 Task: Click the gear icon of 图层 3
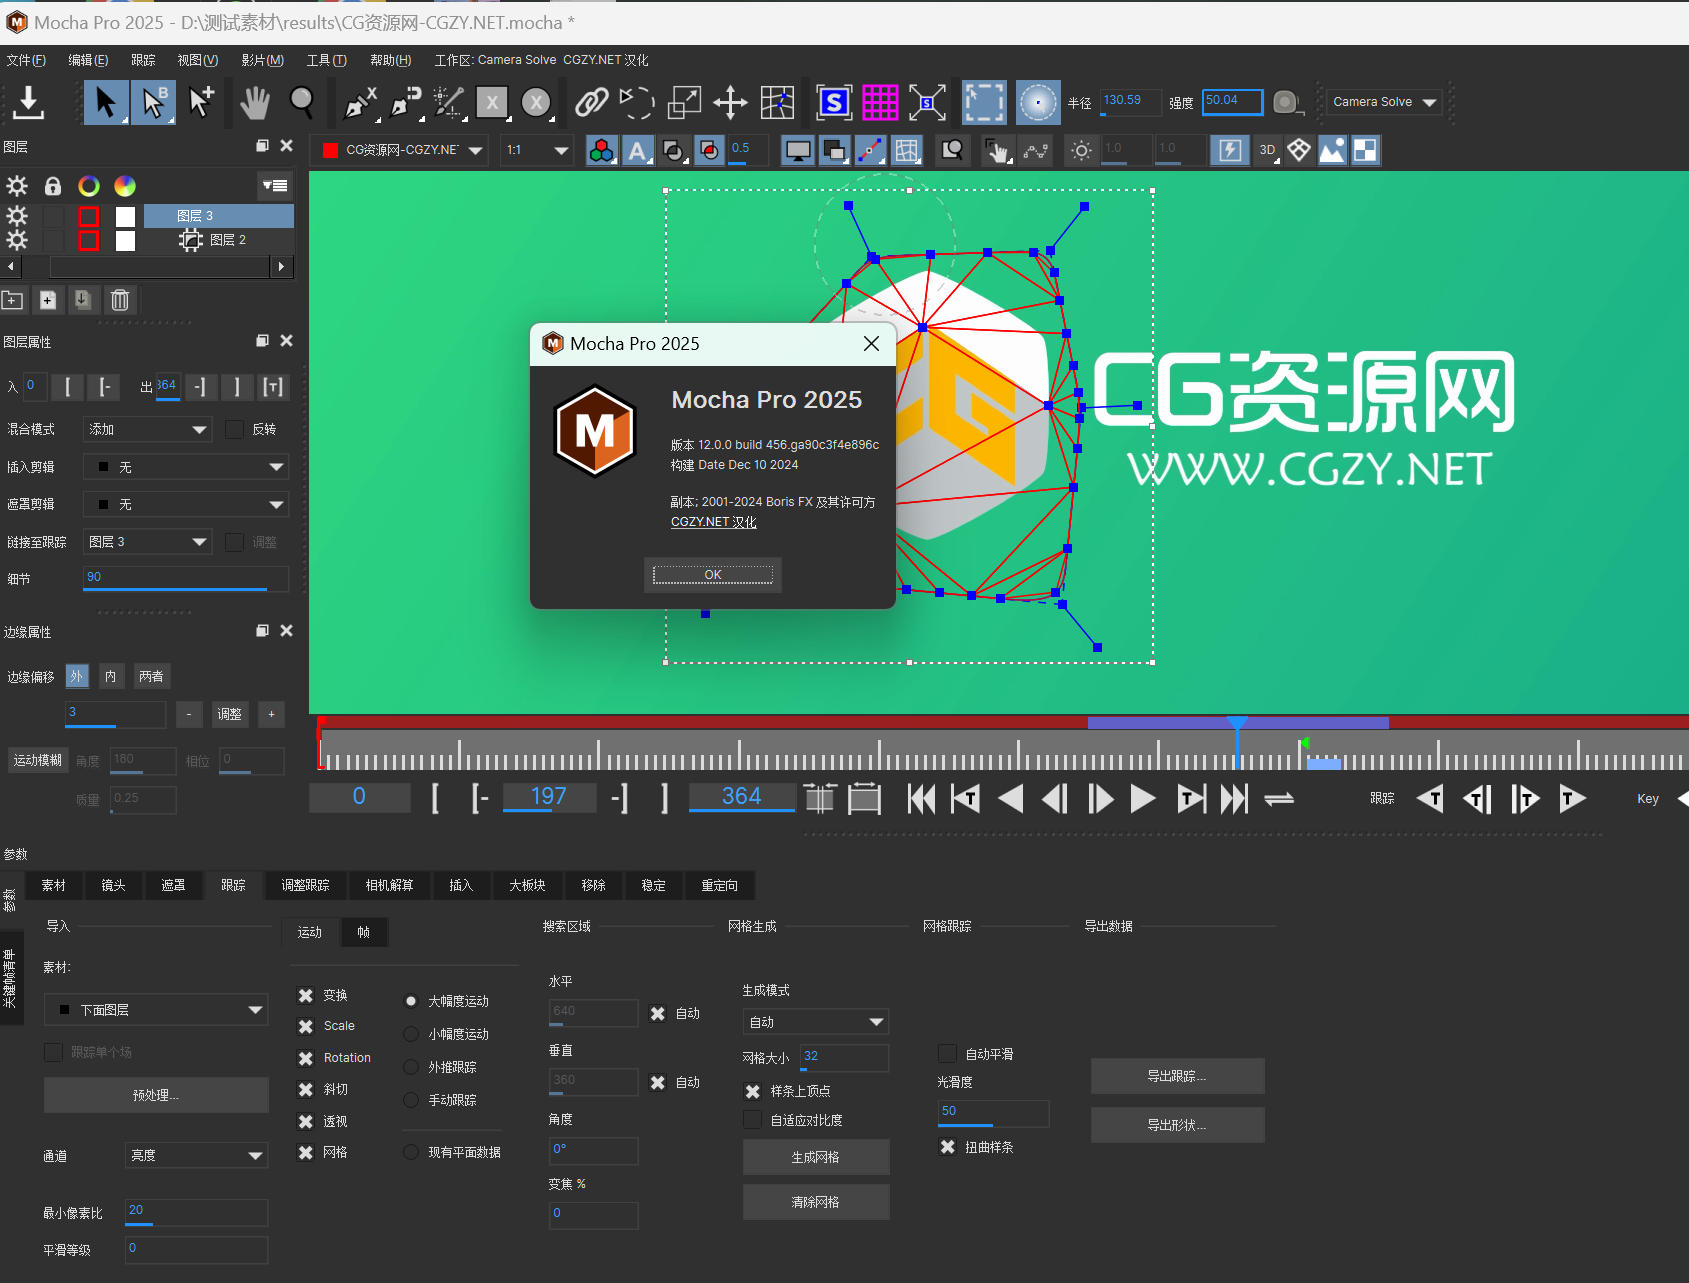pos(17,216)
